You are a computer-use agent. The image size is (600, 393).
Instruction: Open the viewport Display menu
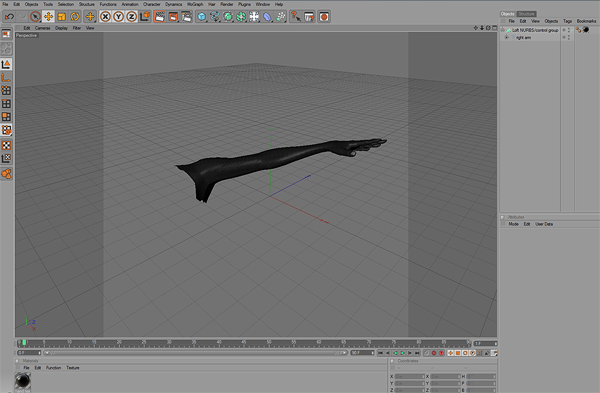pos(61,28)
